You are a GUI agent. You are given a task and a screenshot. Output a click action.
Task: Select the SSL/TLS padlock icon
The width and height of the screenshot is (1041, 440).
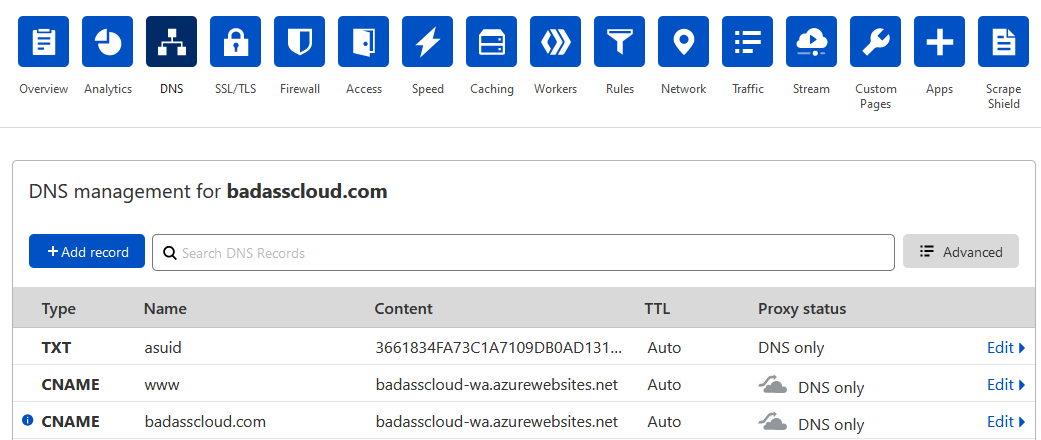pos(236,42)
